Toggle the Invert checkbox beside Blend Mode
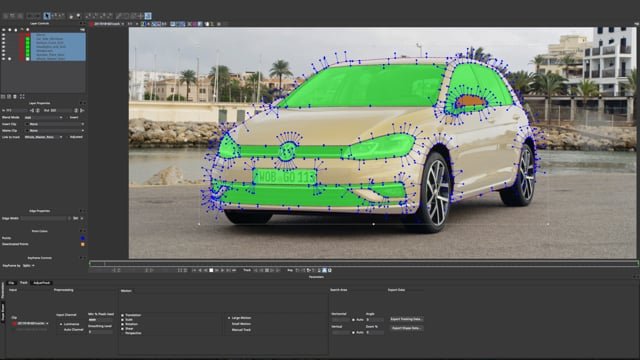 tap(68, 118)
